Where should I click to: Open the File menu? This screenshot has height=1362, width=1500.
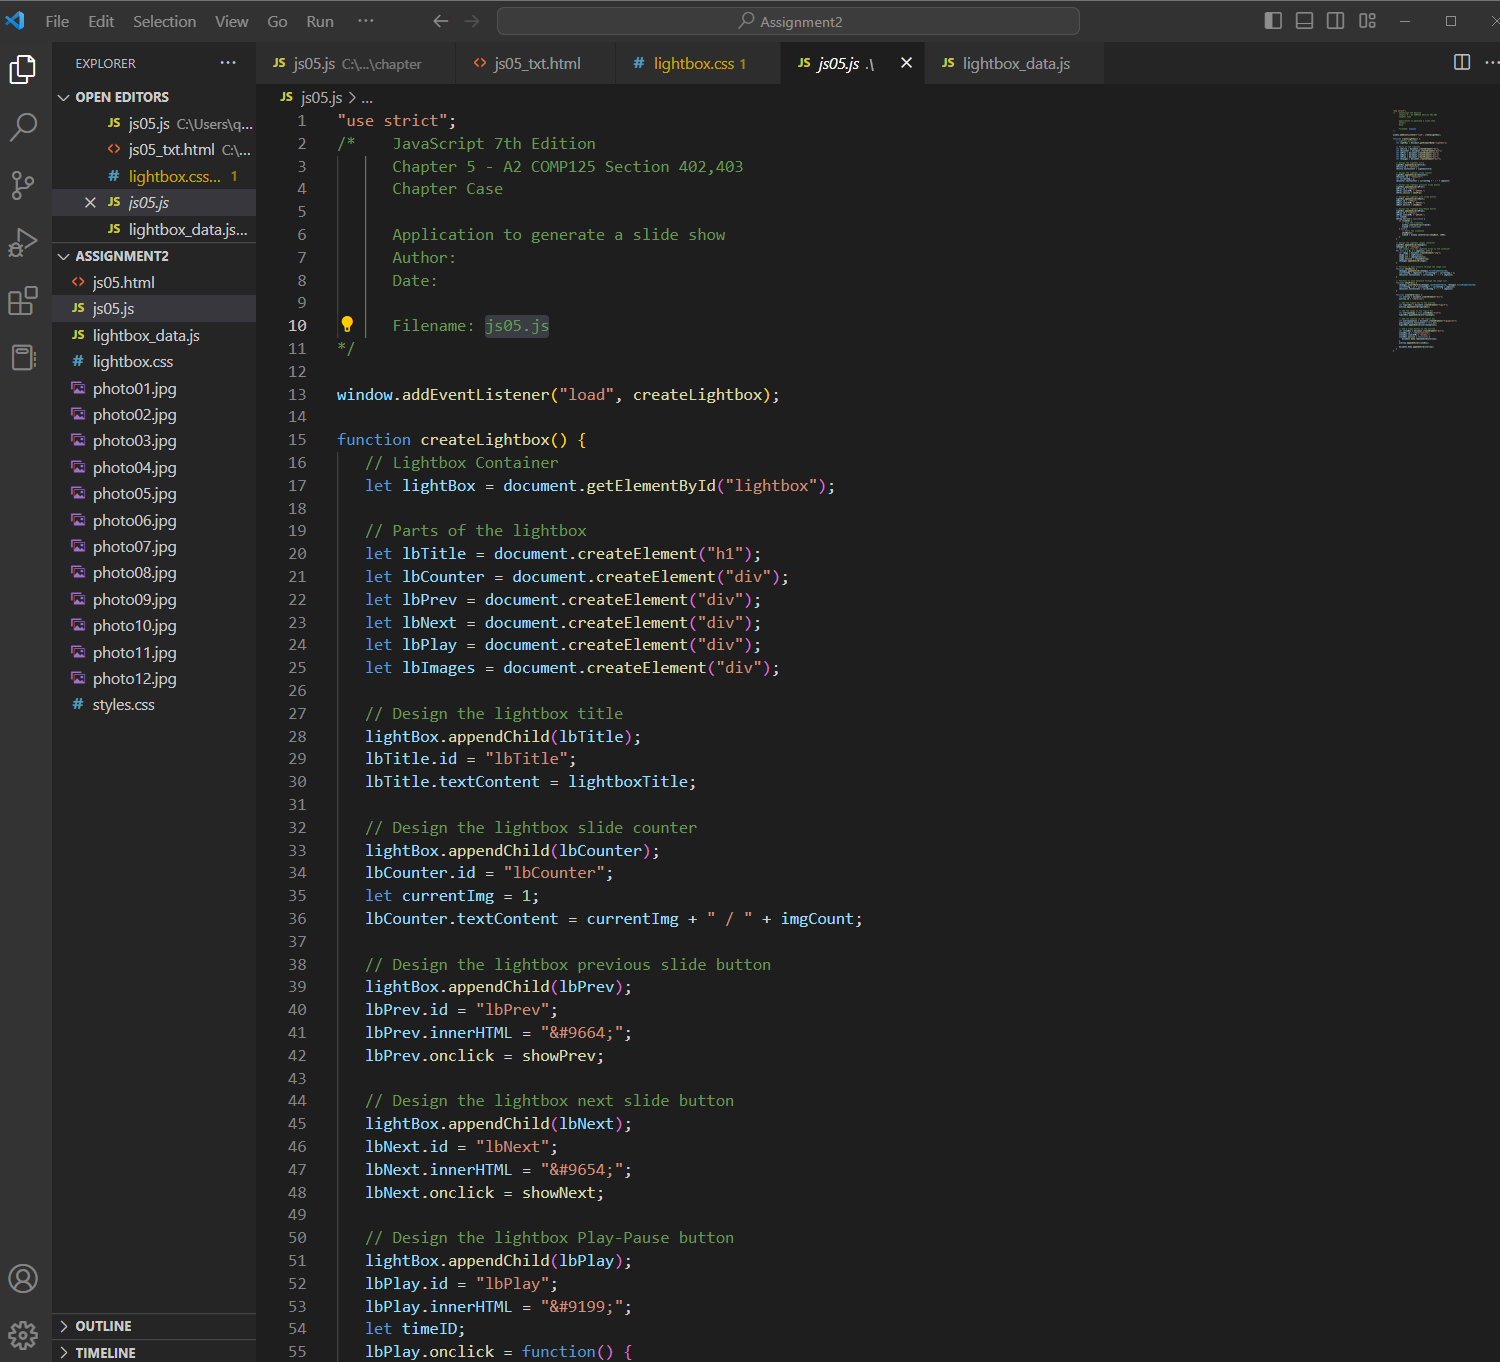coord(57,21)
